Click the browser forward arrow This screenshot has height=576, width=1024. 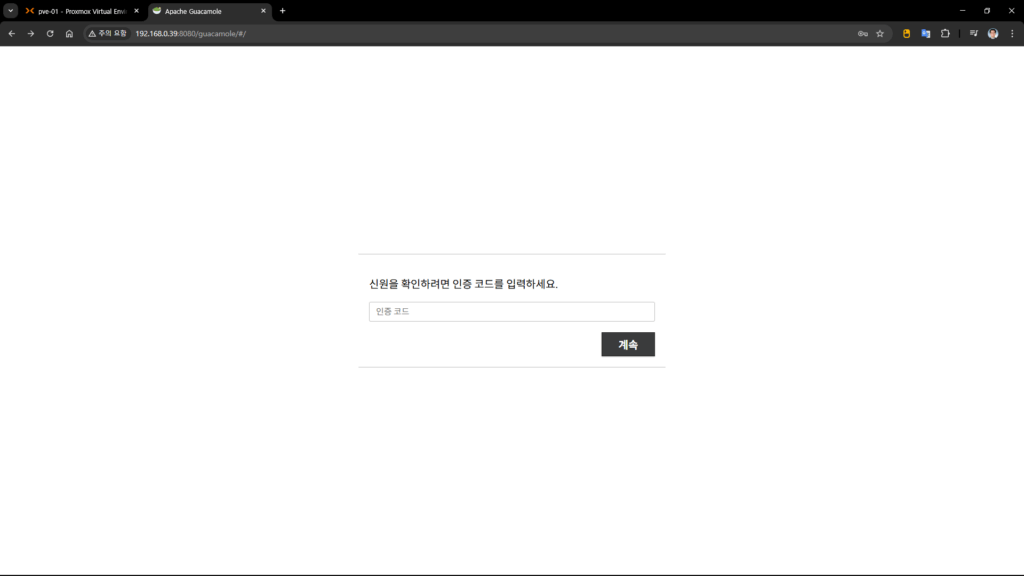pyautogui.click(x=31, y=33)
